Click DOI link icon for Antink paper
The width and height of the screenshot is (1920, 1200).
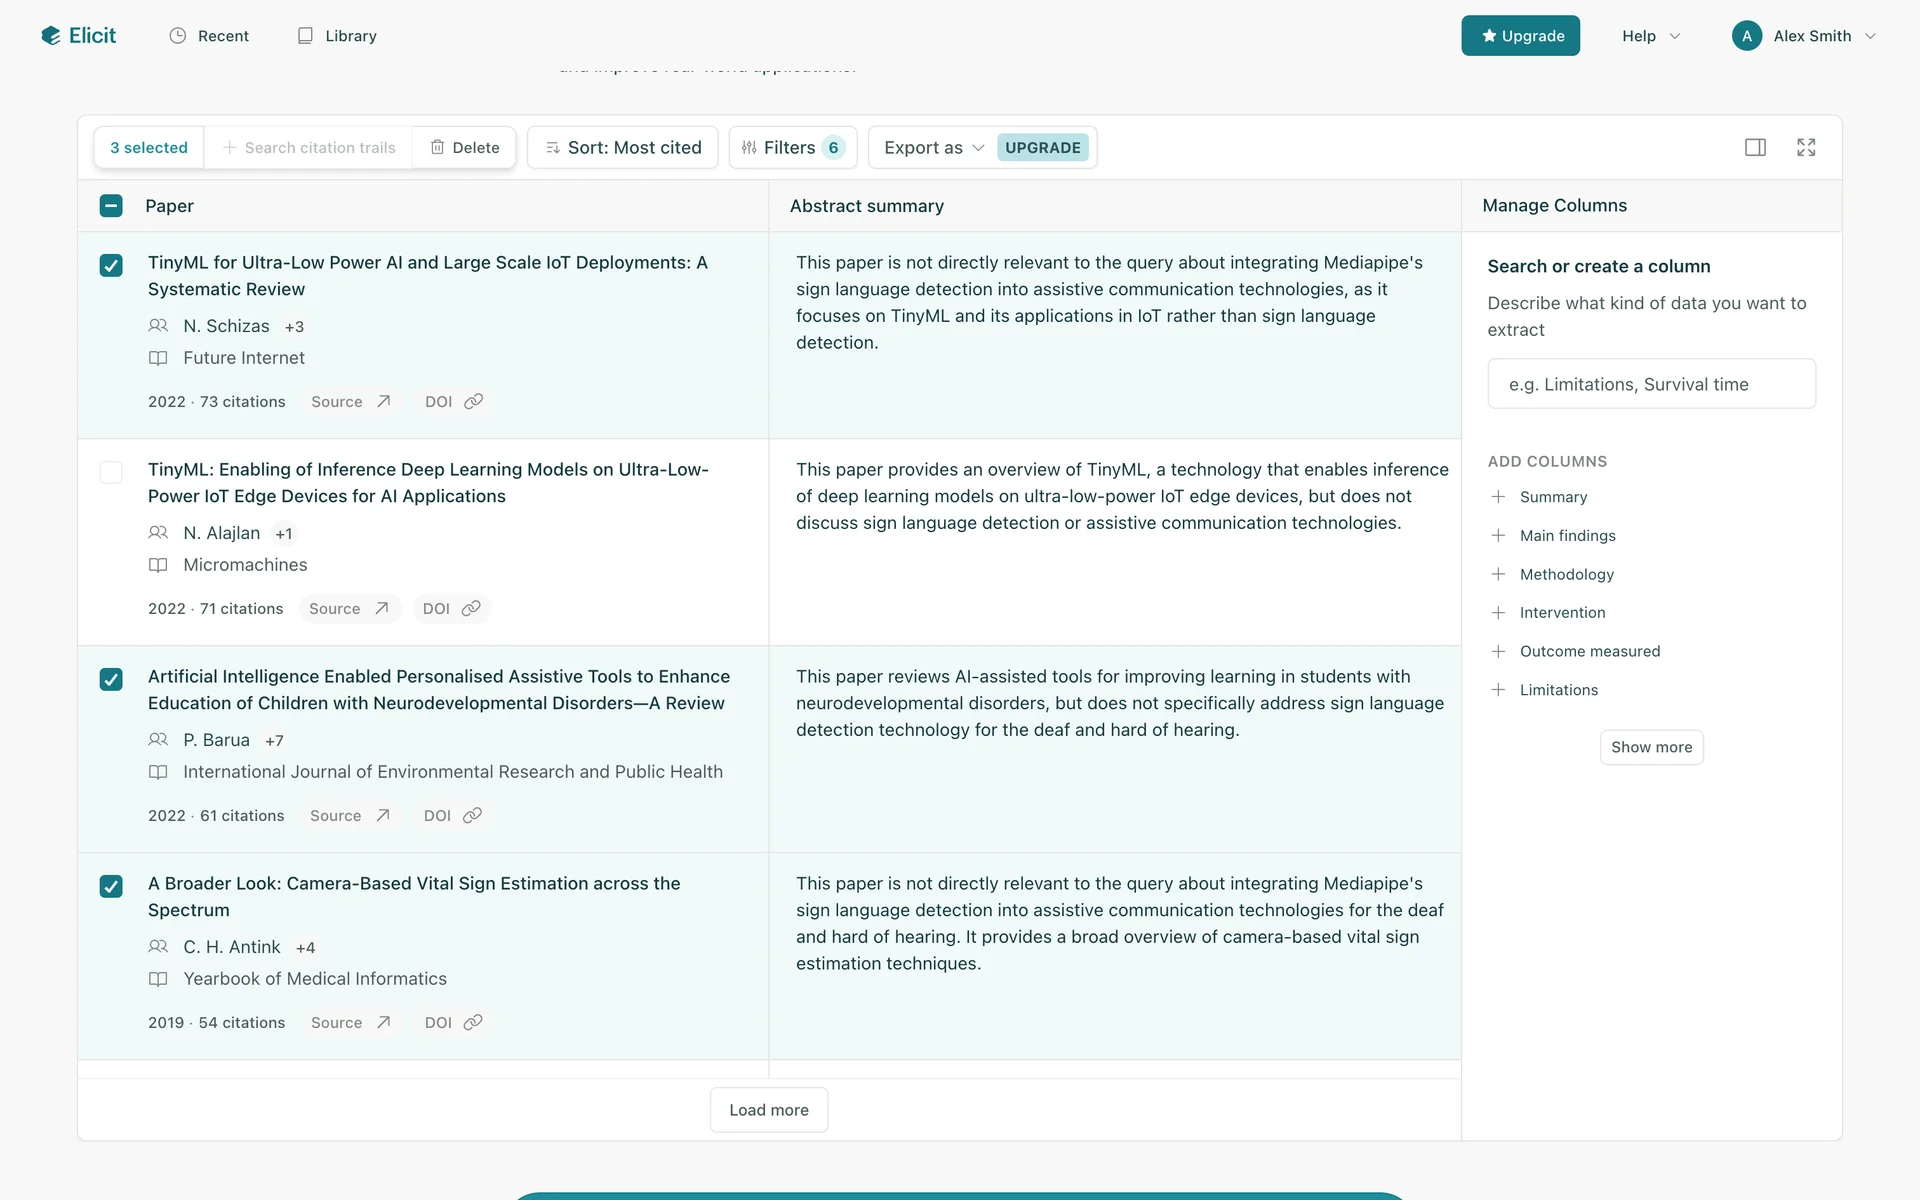(x=473, y=1022)
